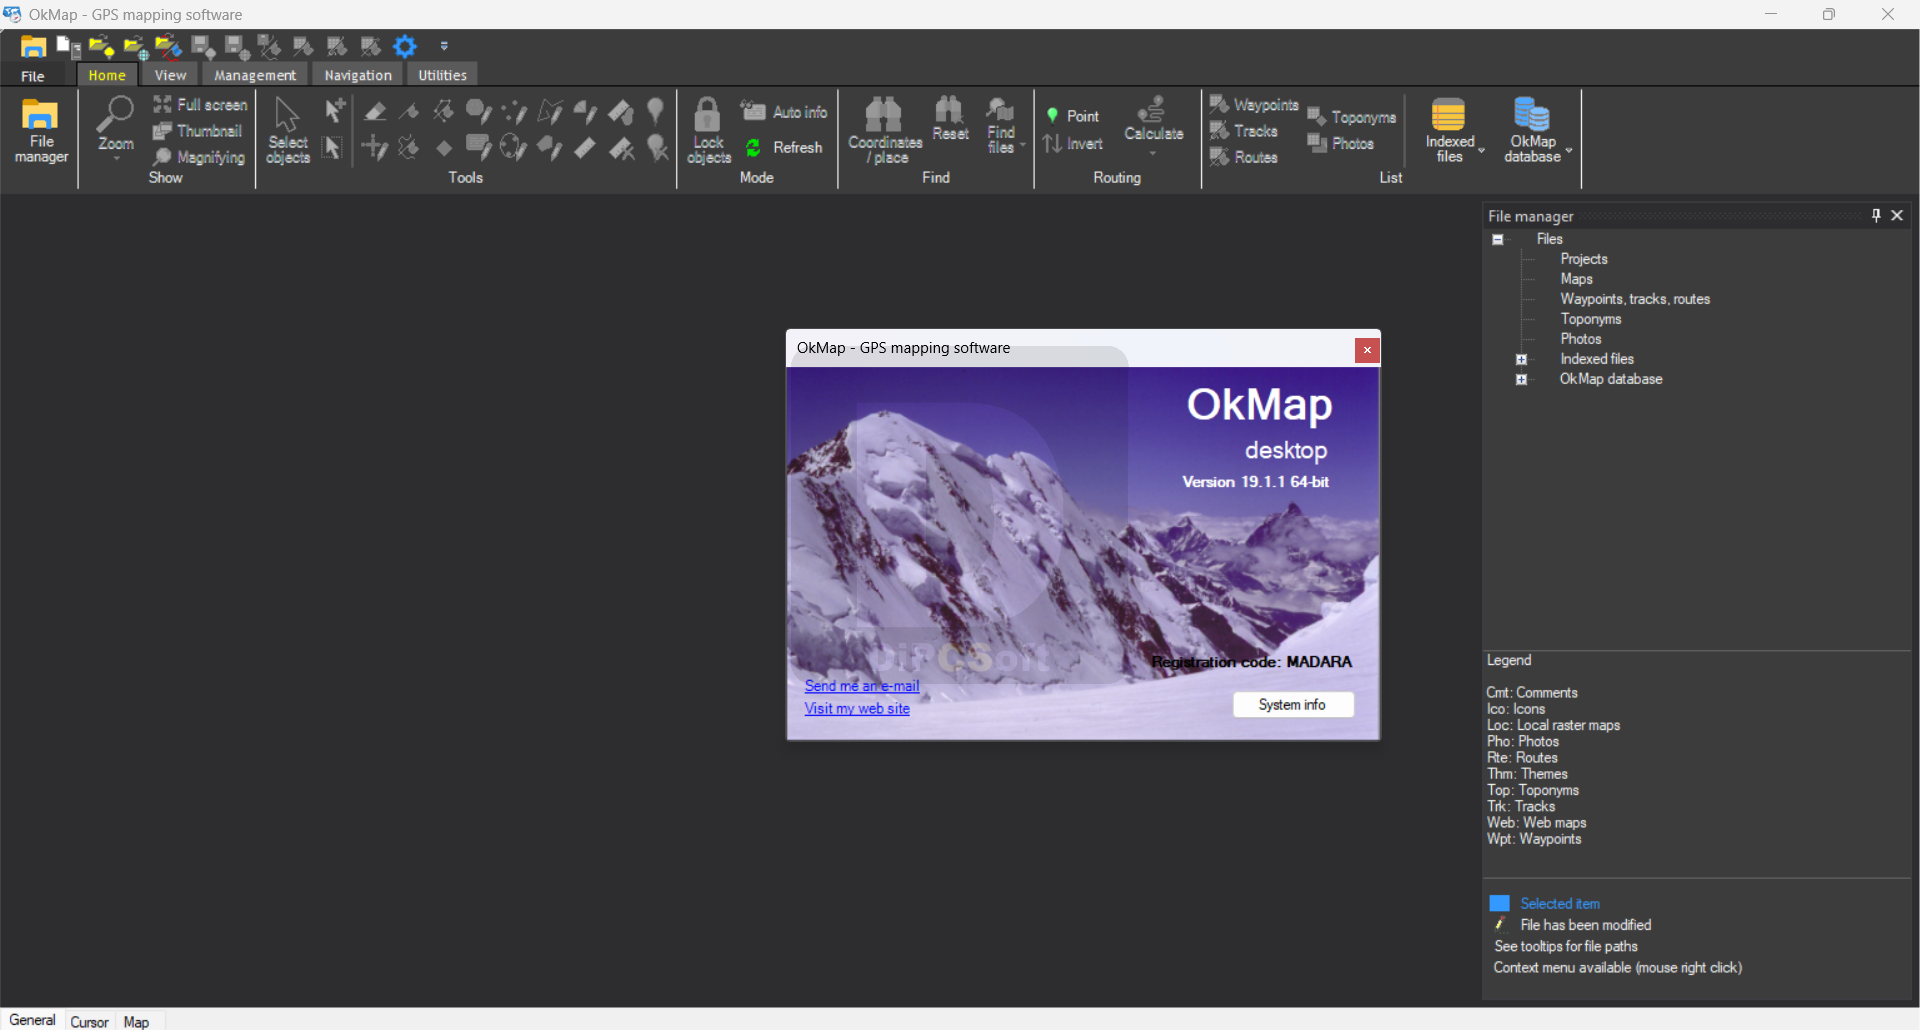Image resolution: width=1920 pixels, height=1030 pixels.
Task: Open the Waypoints list
Action: click(1254, 105)
